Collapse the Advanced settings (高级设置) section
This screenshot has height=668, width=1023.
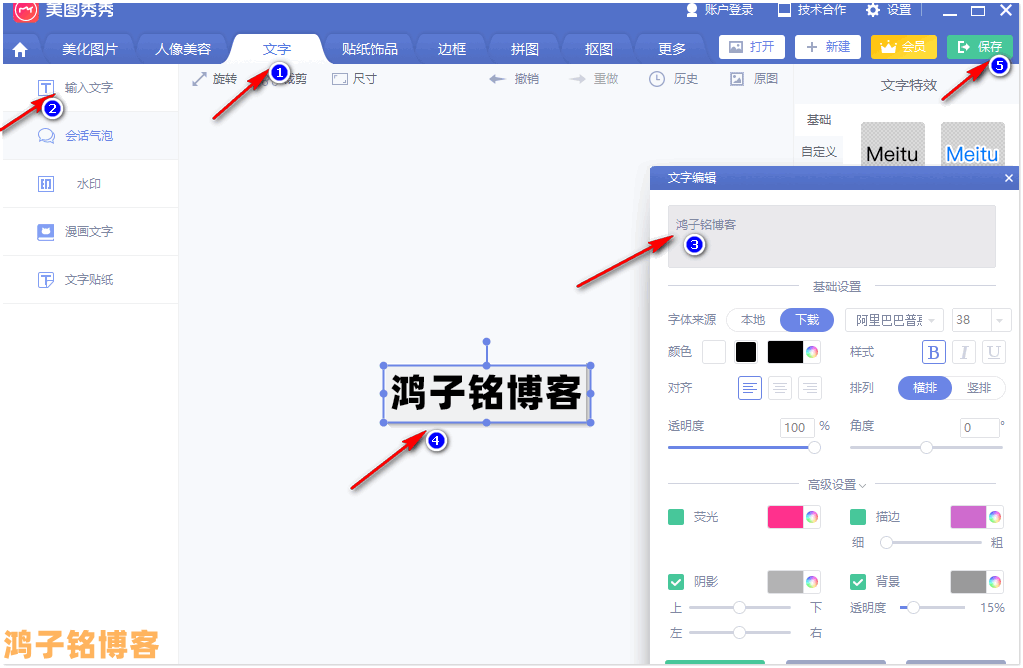pos(837,485)
